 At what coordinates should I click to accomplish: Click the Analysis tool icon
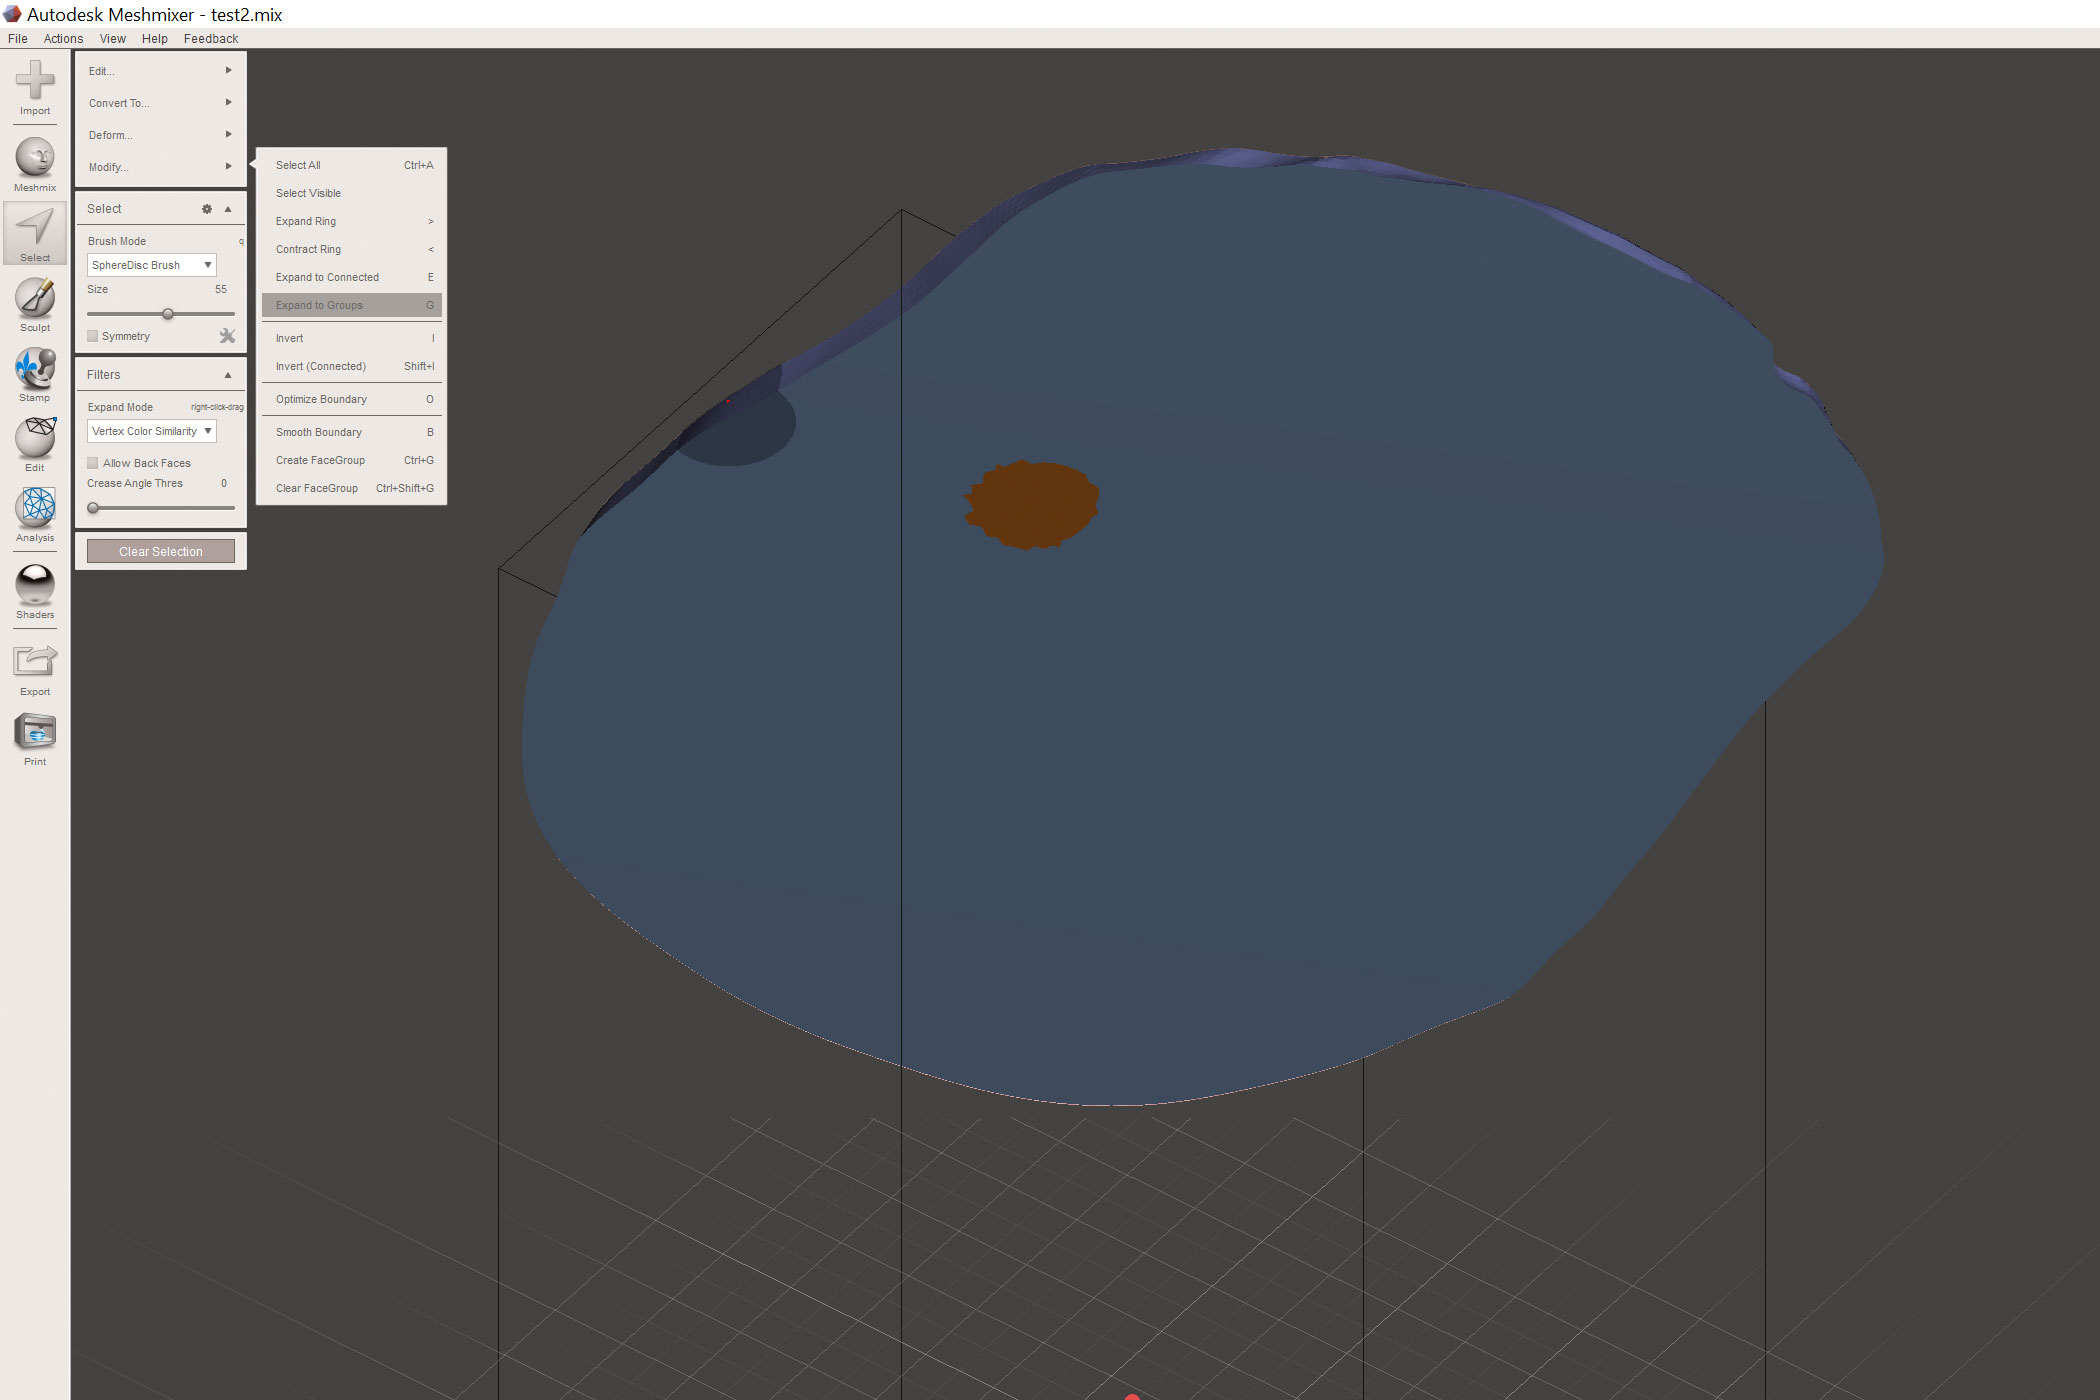[x=35, y=509]
